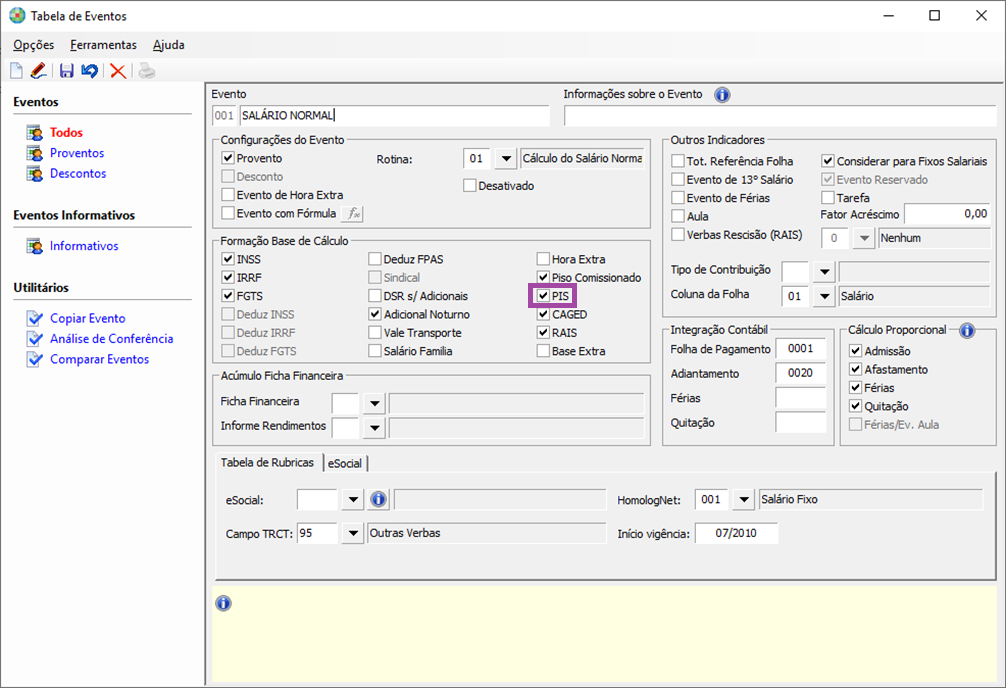
Task: Click the checkmark icon beside Comparar Eventos
Action: click(35, 359)
